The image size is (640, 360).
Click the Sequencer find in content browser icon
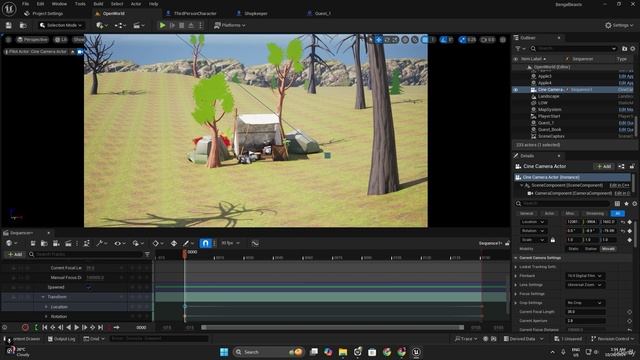pyautogui.click(x=44, y=243)
